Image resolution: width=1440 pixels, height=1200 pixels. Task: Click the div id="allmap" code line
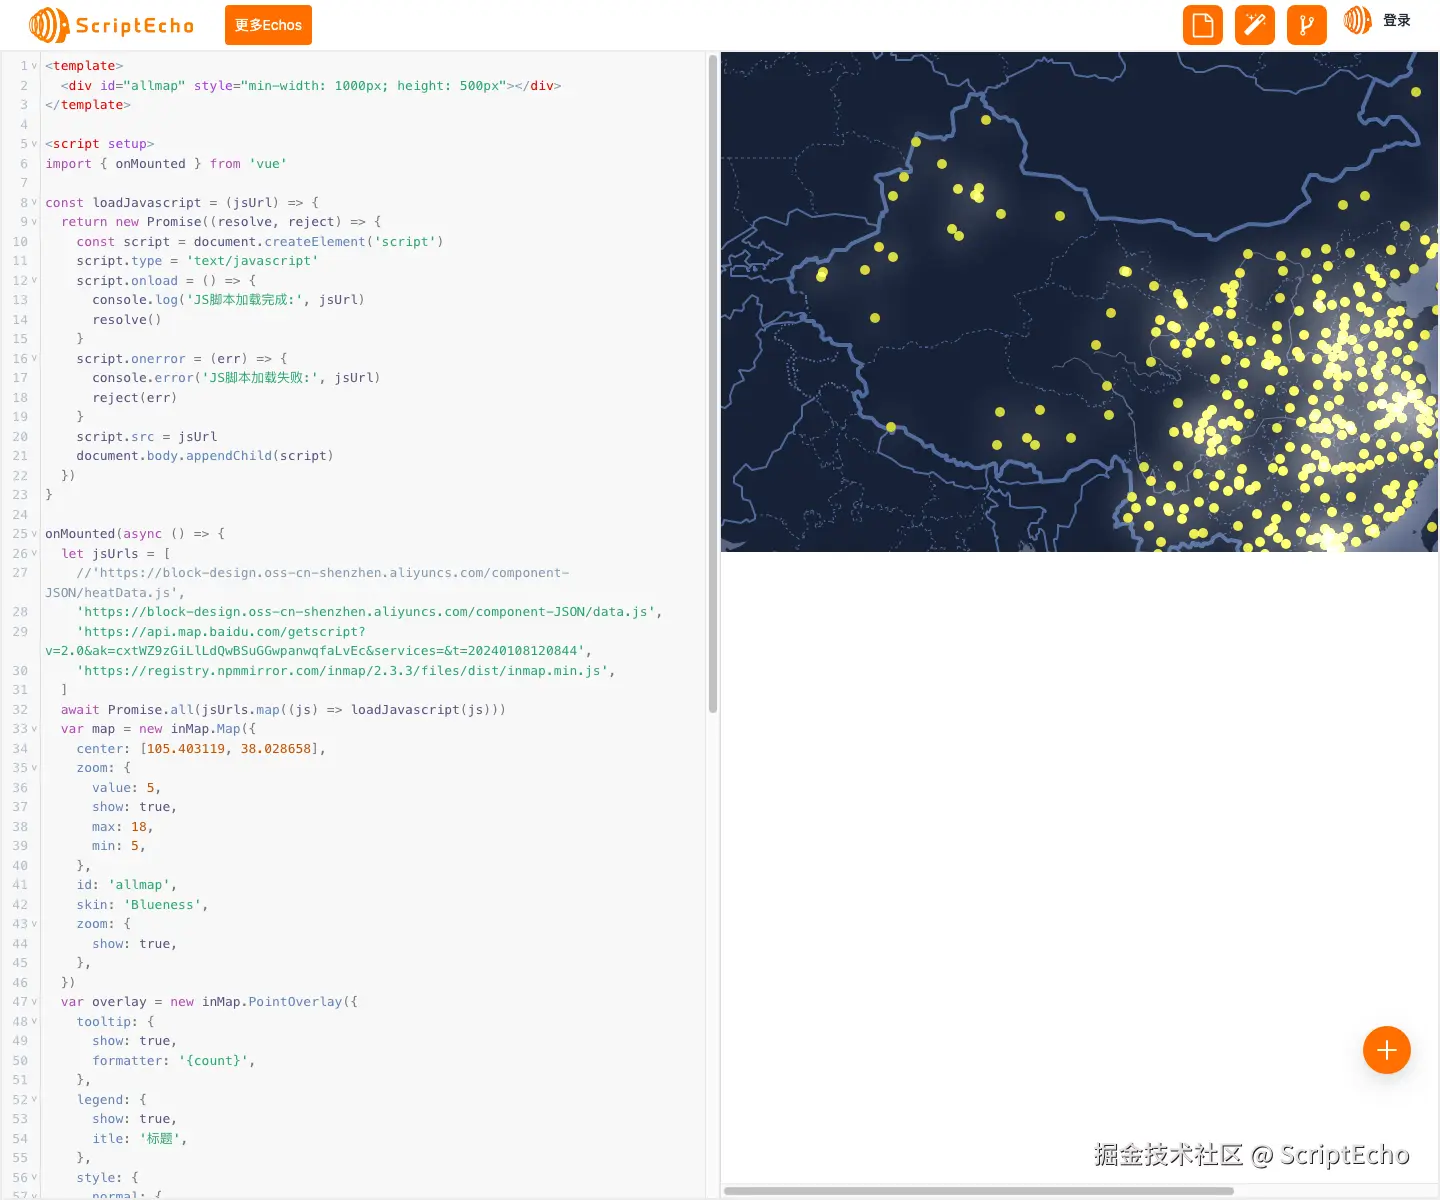tap(311, 86)
